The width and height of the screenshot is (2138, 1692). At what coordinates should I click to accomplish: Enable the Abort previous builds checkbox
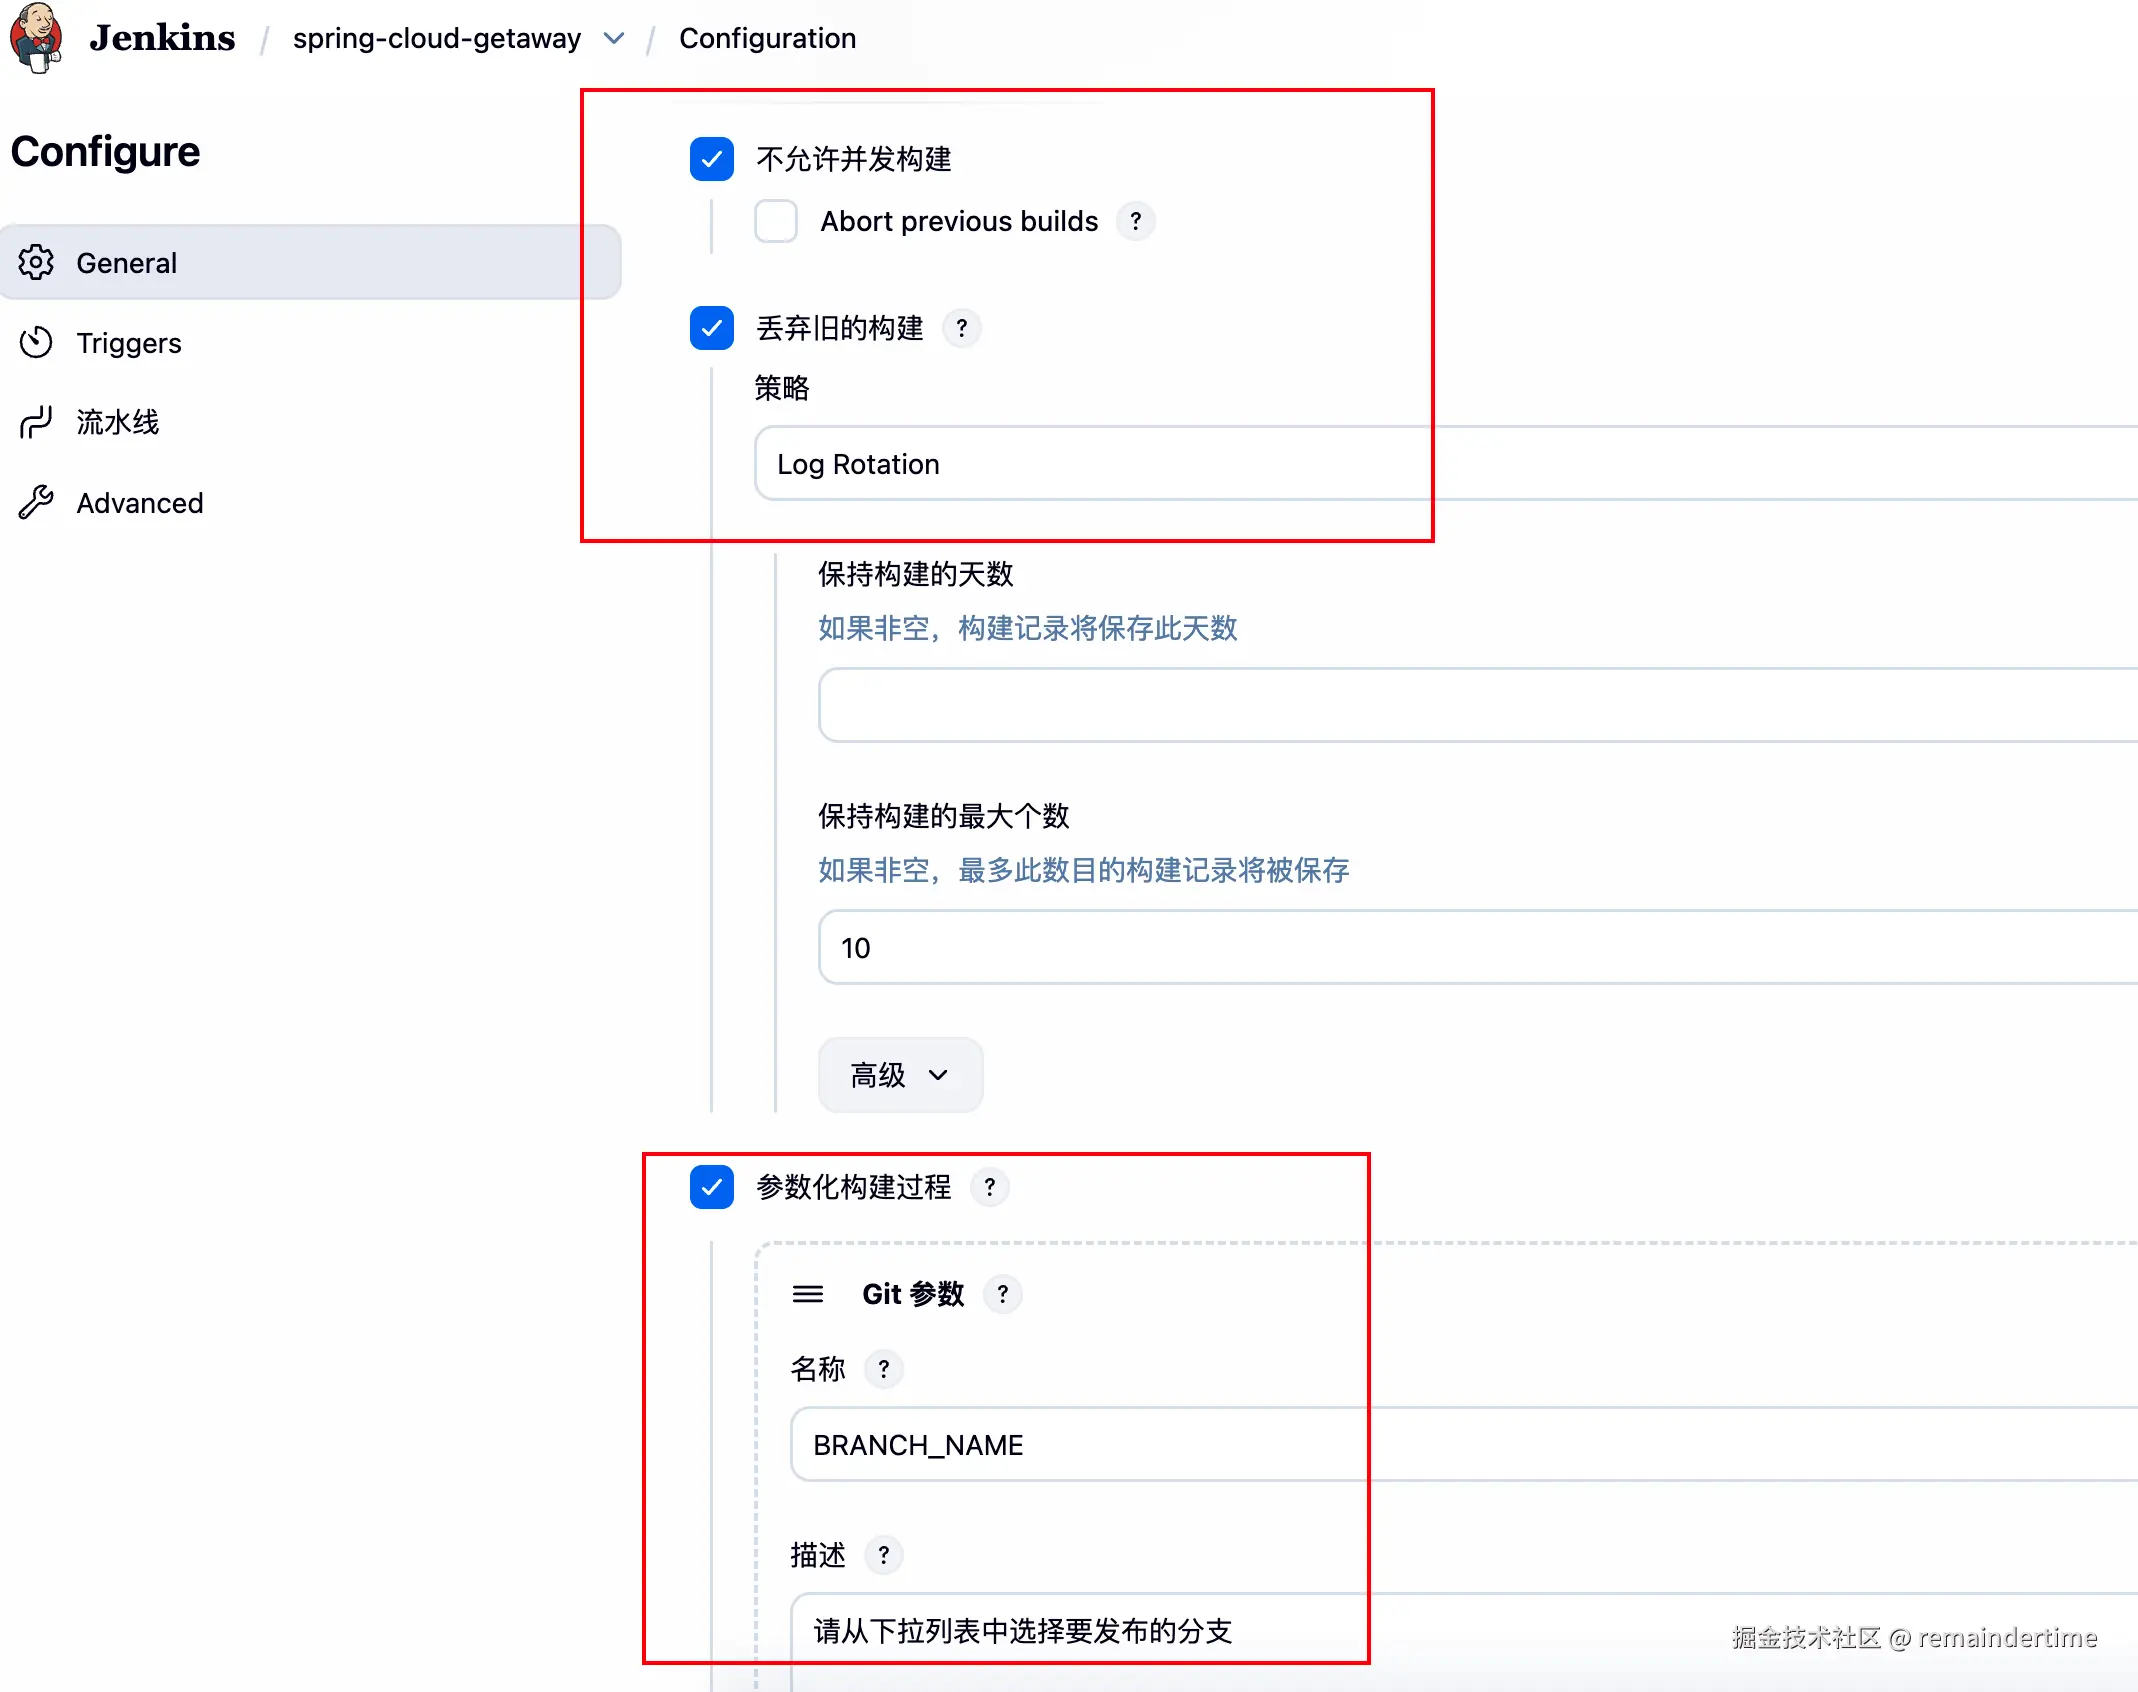pyautogui.click(x=776, y=221)
